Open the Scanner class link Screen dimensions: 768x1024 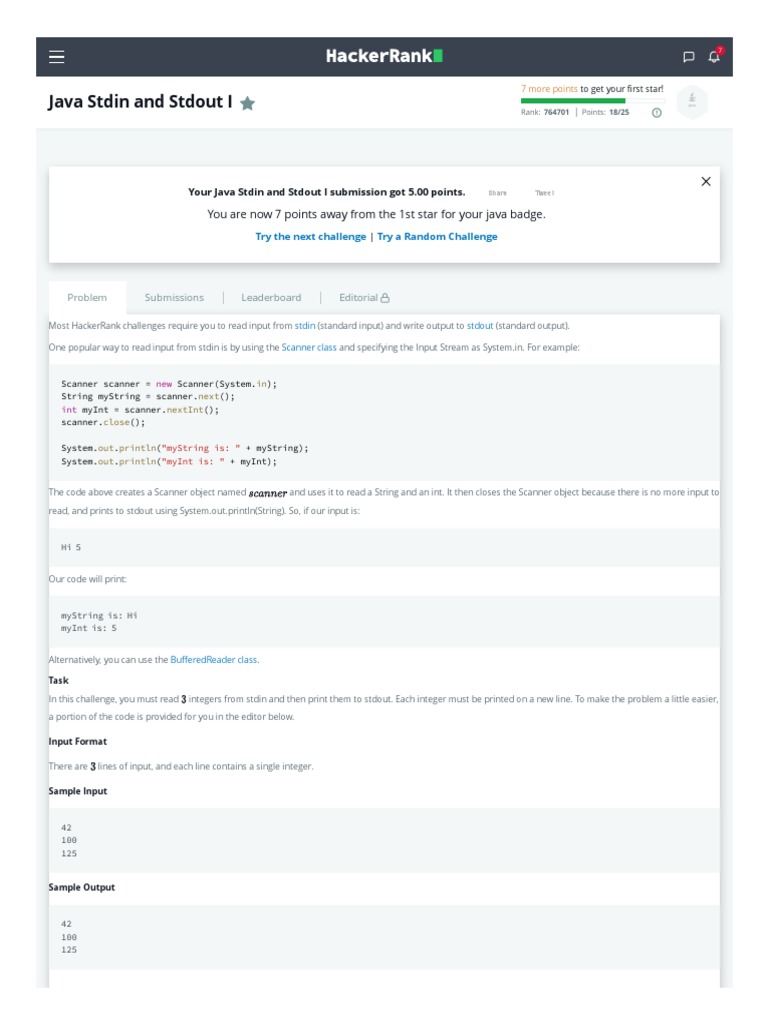(308, 347)
